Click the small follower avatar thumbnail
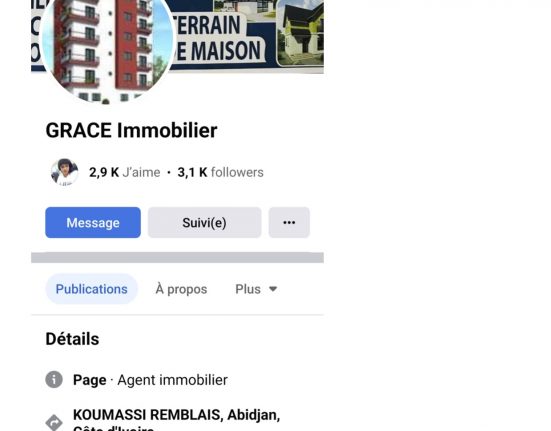This screenshot has width=551, height=431. [x=64, y=172]
